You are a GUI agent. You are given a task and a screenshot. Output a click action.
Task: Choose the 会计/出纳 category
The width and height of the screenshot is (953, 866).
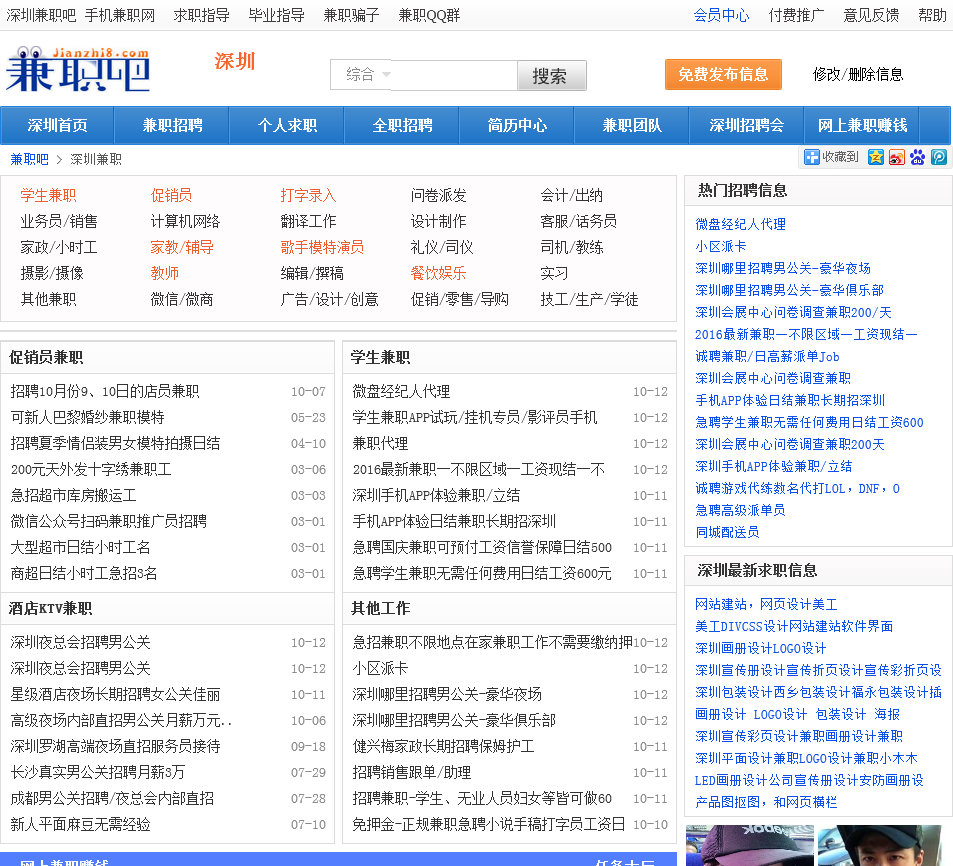[x=571, y=195]
